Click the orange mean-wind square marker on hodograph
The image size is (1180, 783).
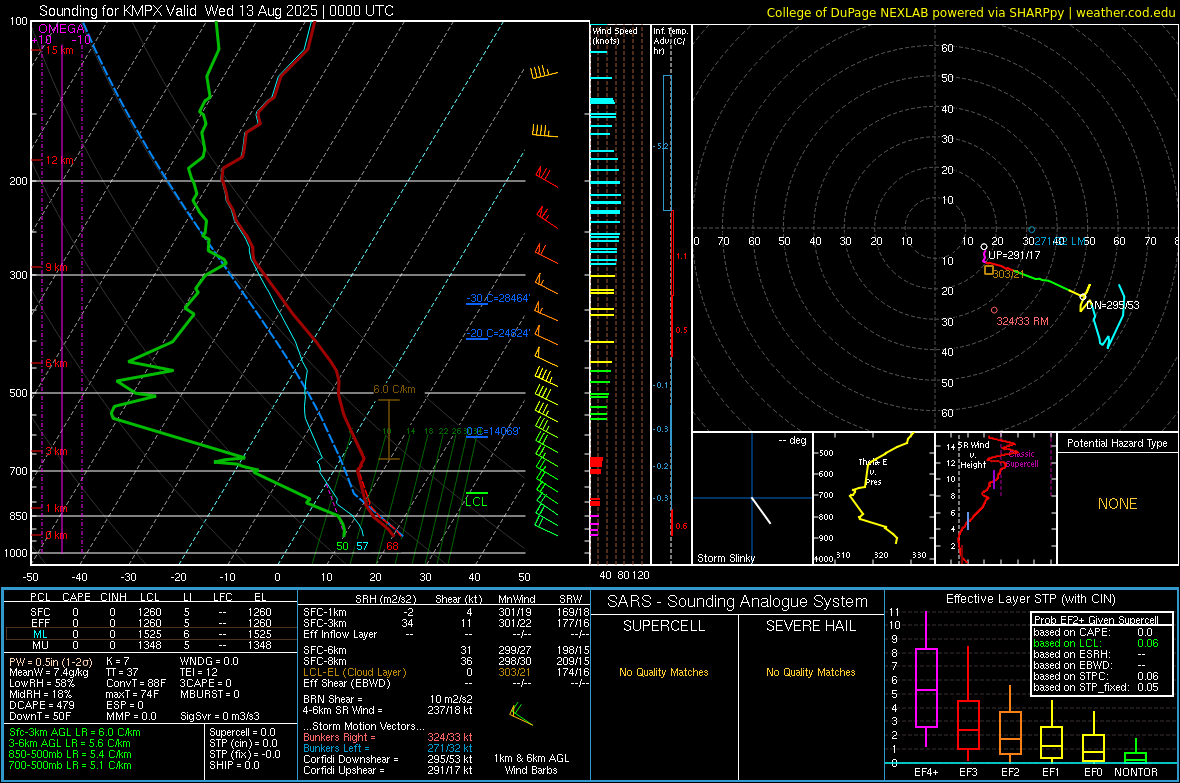click(x=989, y=270)
